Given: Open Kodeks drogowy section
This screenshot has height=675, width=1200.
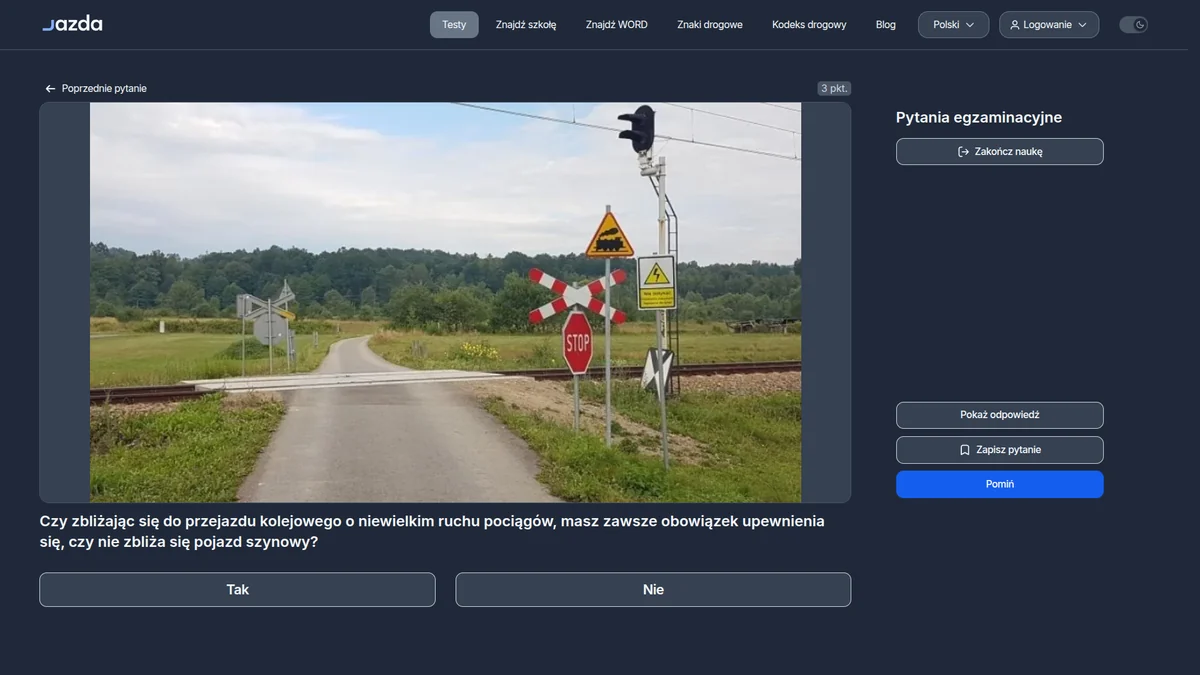Looking at the screenshot, I should tap(809, 25).
